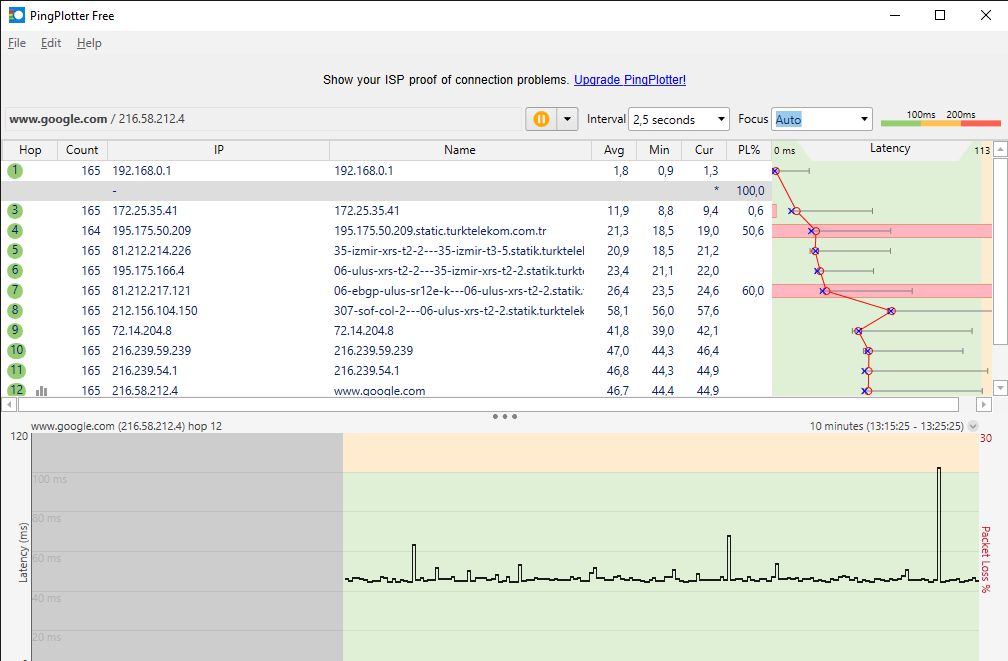
Task: Expand the 10 minutes timeline range chevron
Action: click(973, 426)
